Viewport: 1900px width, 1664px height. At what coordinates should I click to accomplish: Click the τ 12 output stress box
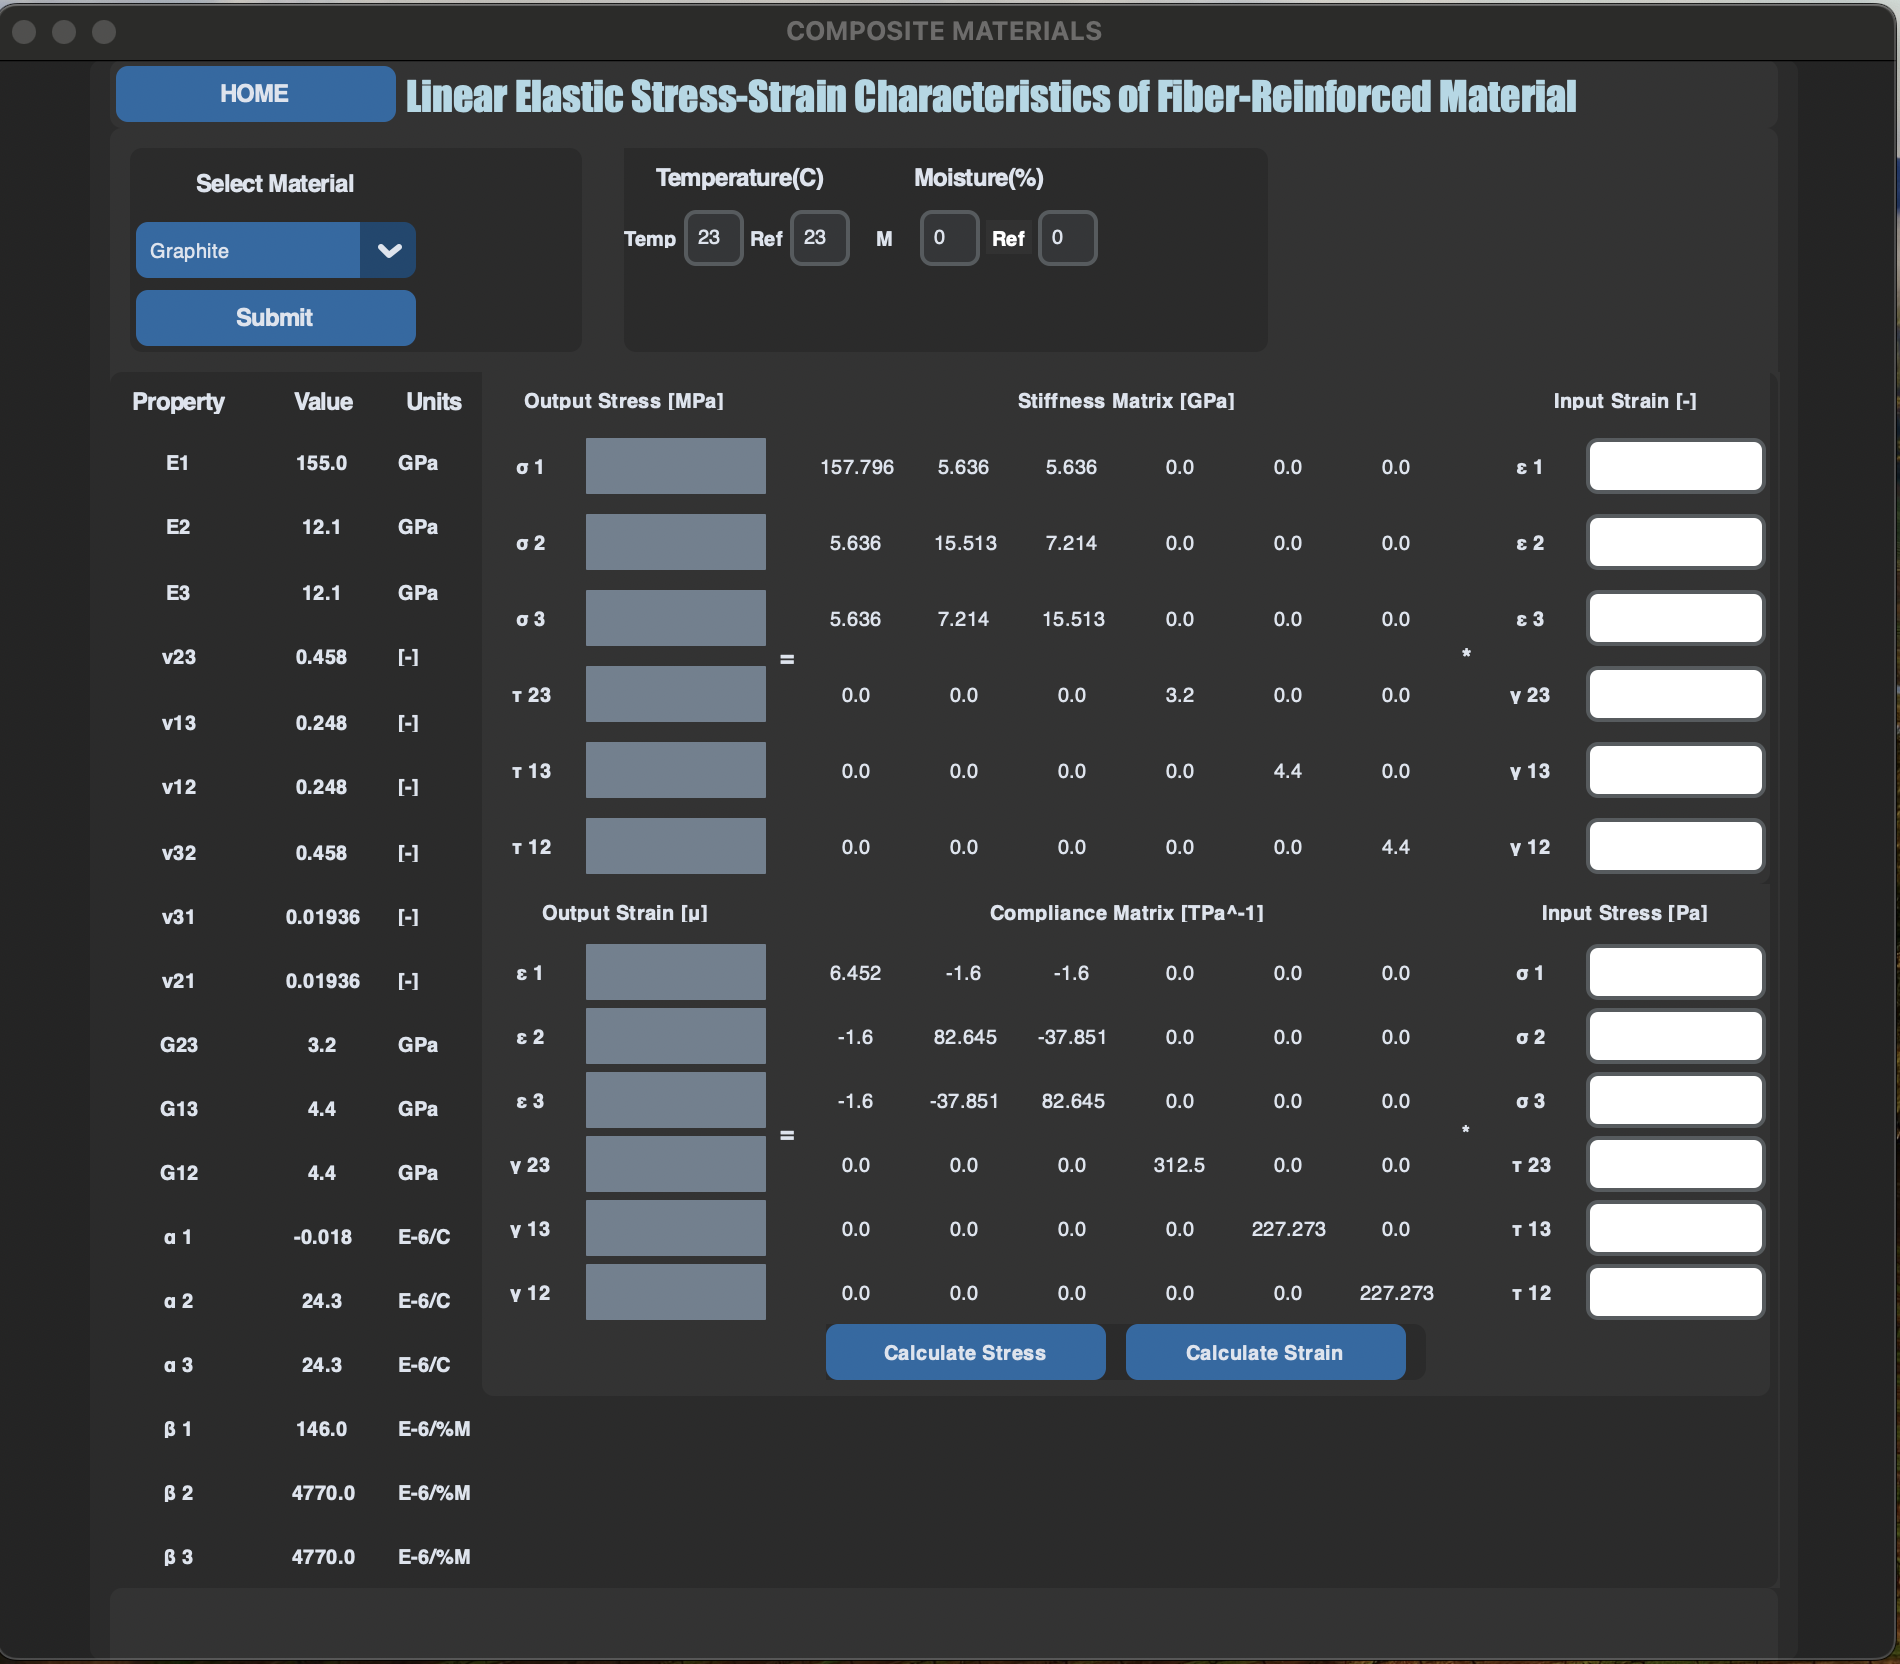coord(676,846)
